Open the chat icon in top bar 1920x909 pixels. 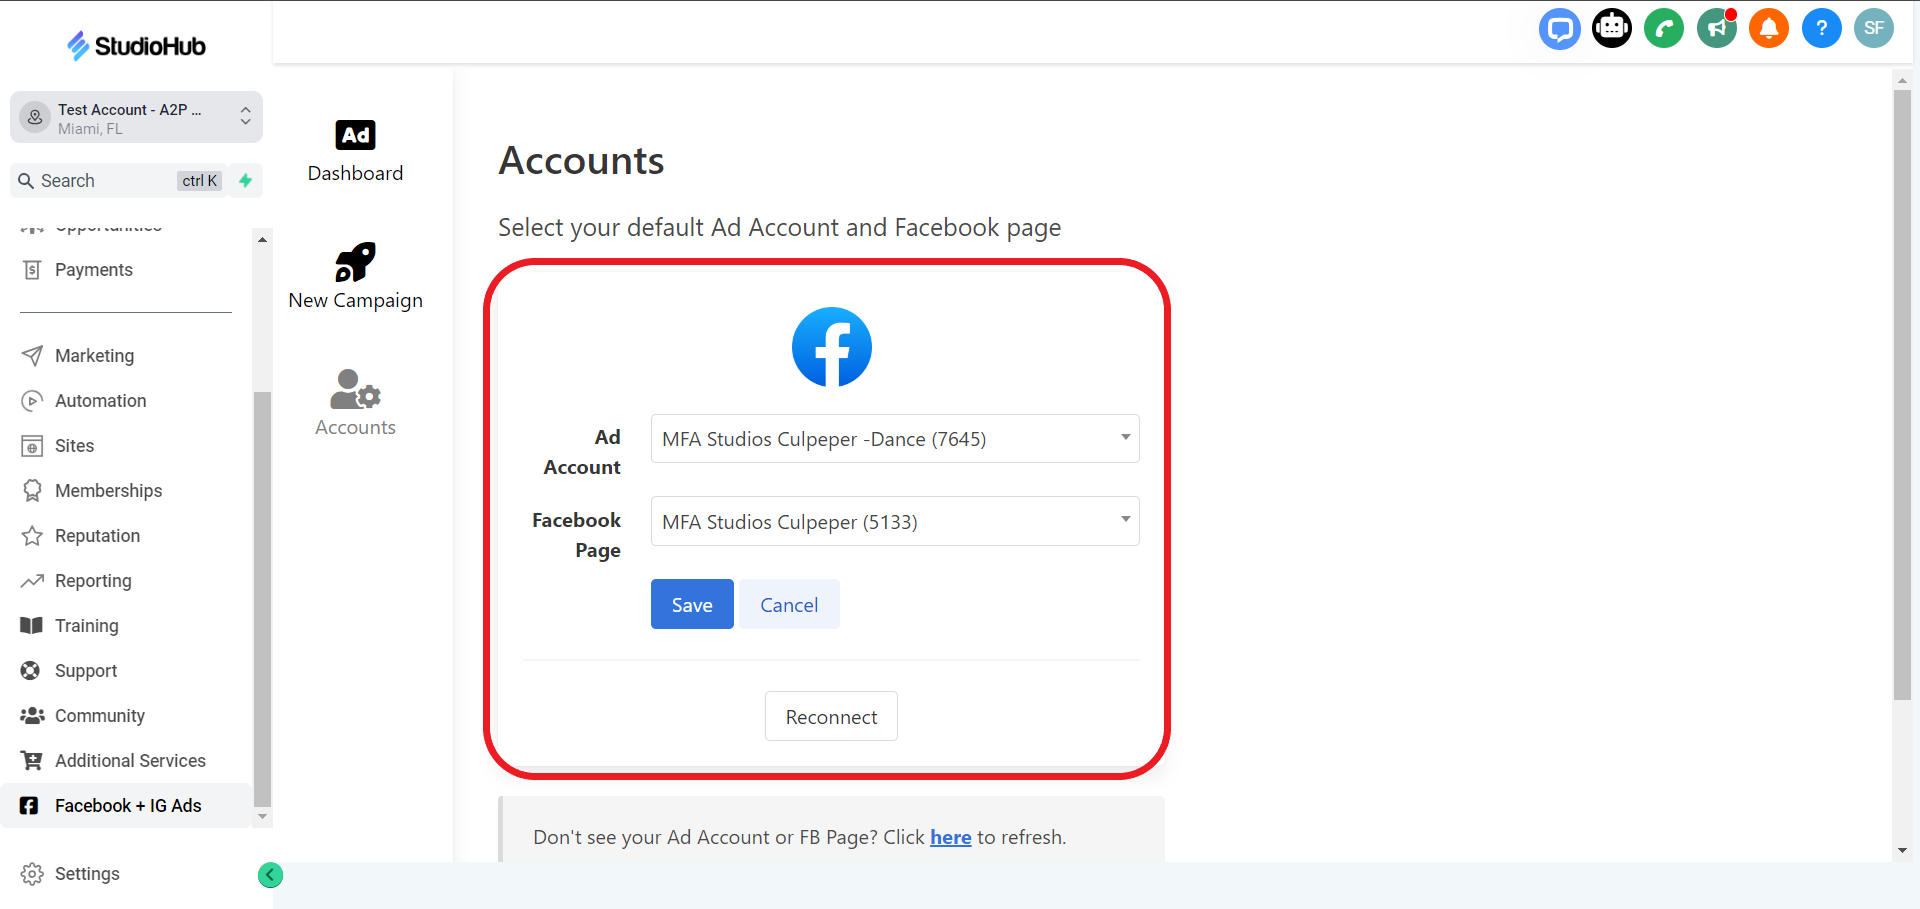1559,28
